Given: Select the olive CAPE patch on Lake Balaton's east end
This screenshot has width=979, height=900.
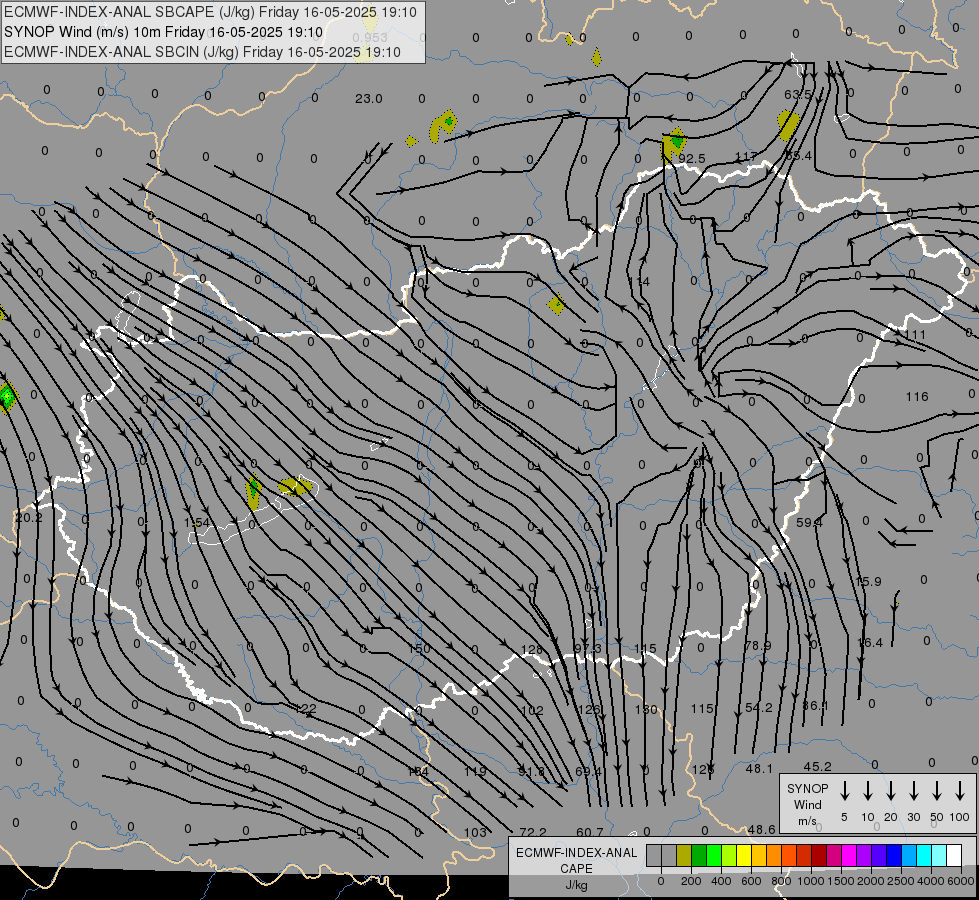Looking at the screenshot, I should click(x=295, y=486).
